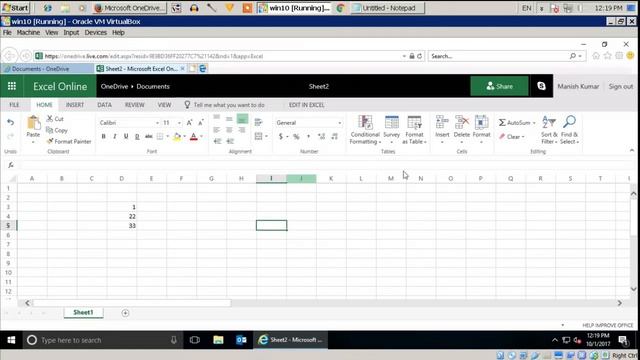The width and height of the screenshot is (640, 360).
Task: Click the red font color A
Action: click(x=194, y=136)
